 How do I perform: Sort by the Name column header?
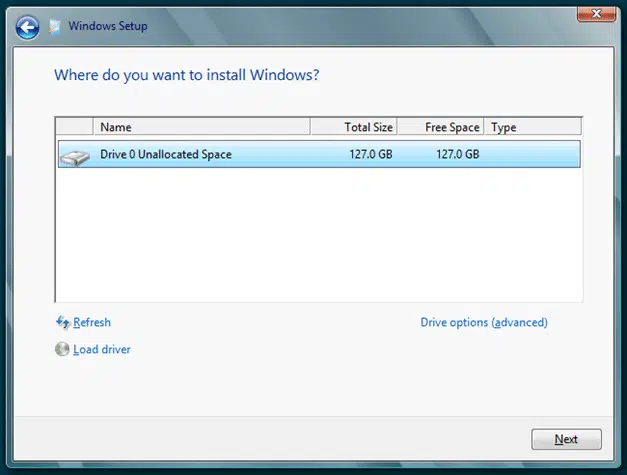pyautogui.click(x=202, y=127)
